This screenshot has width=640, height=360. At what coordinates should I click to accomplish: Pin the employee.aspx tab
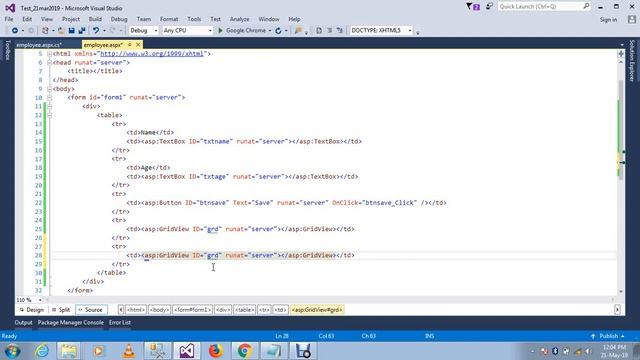tap(130, 44)
